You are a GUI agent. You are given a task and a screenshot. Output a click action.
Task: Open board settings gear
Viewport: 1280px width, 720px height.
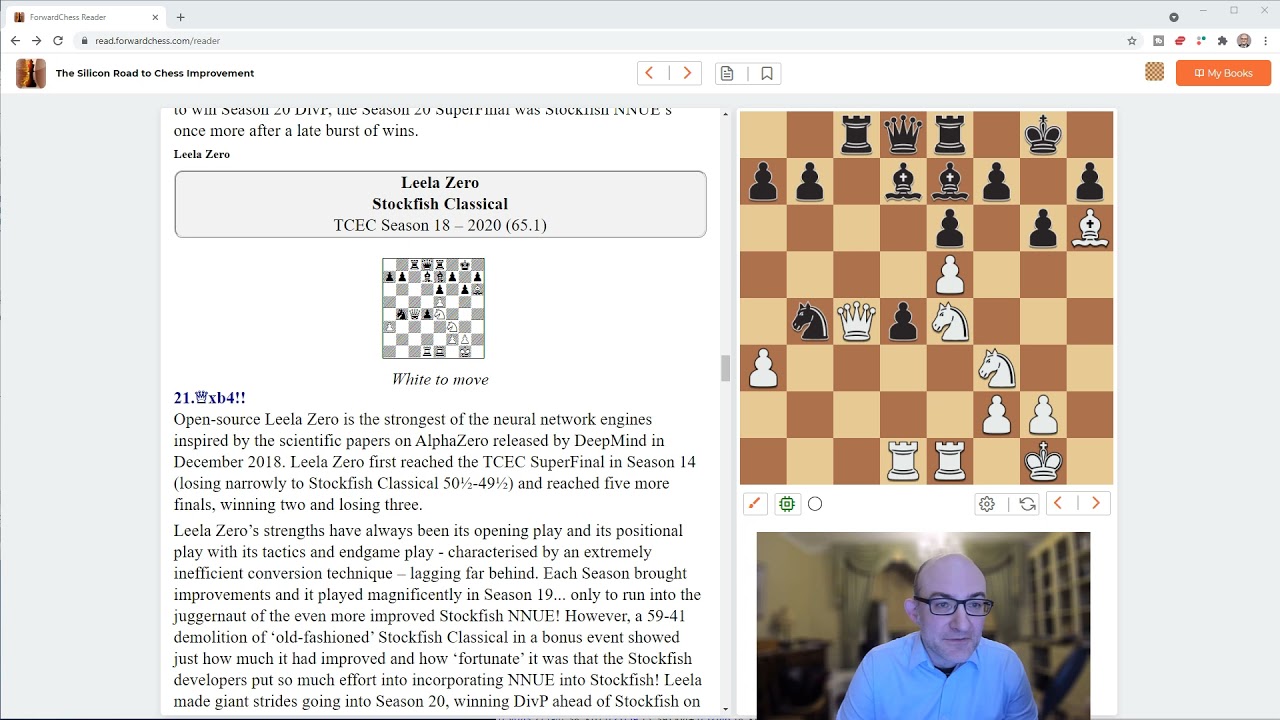coord(987,504)
